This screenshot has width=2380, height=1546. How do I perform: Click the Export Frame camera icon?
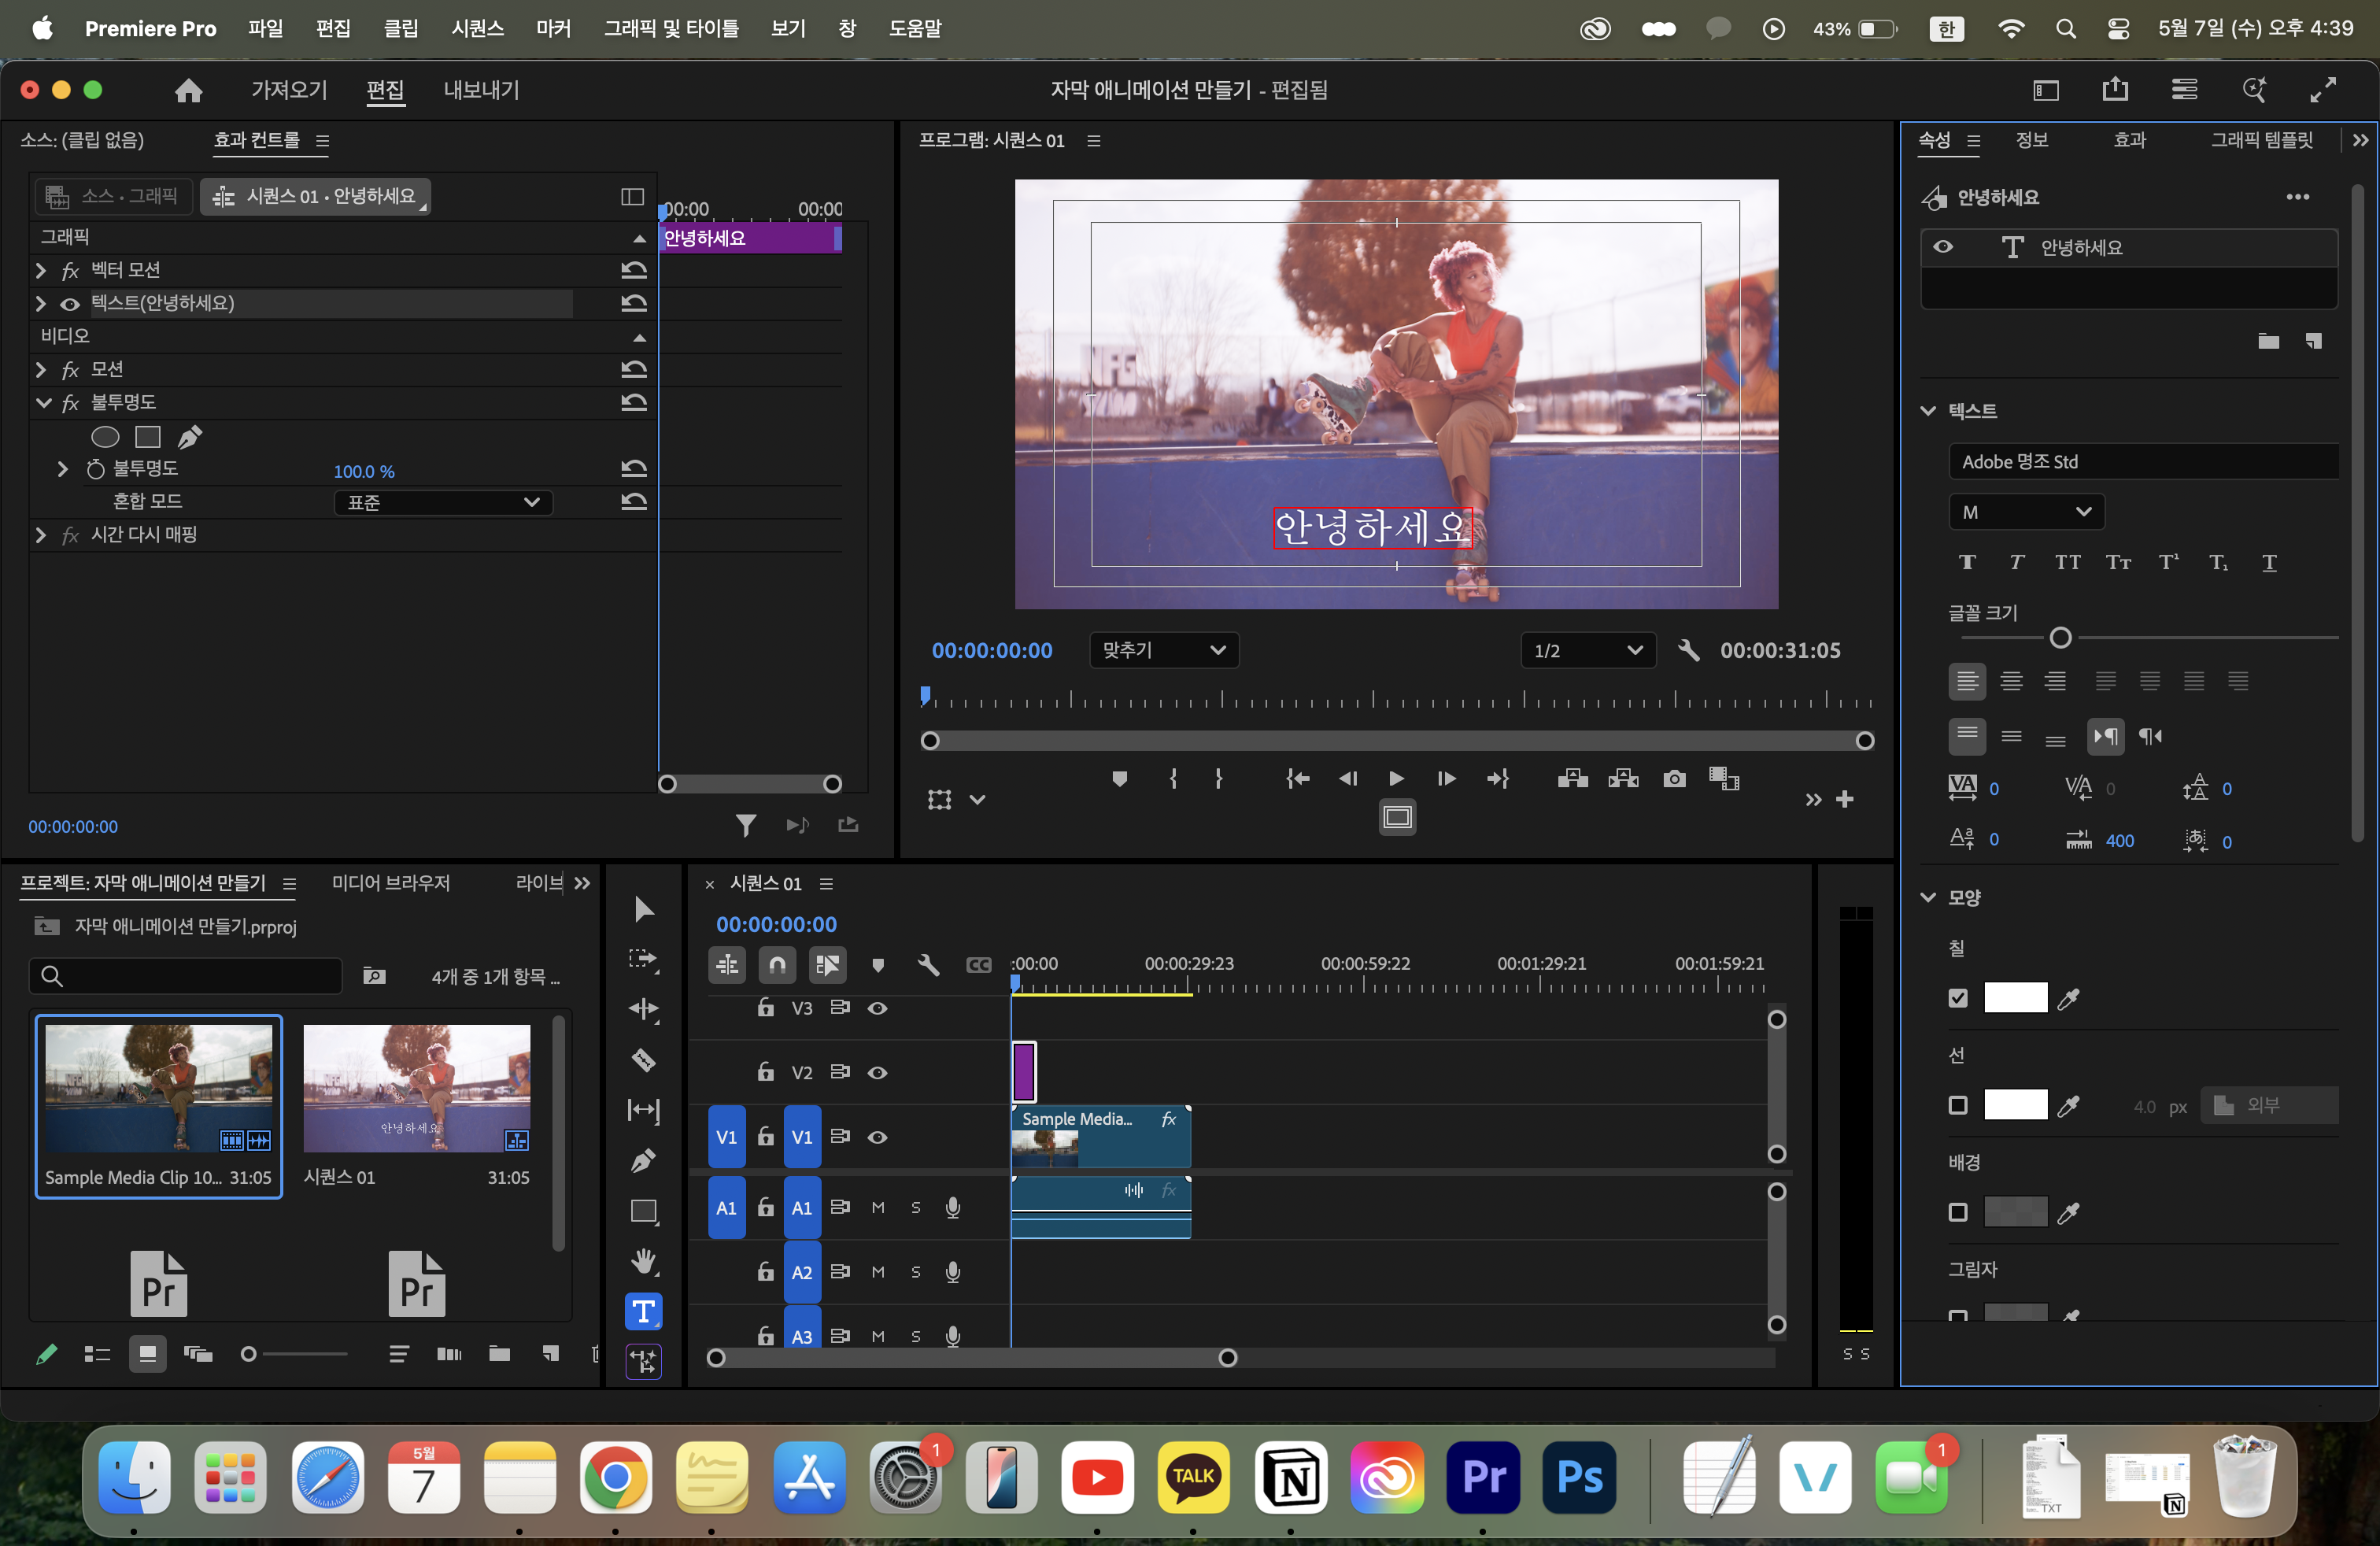(1674, 778)
